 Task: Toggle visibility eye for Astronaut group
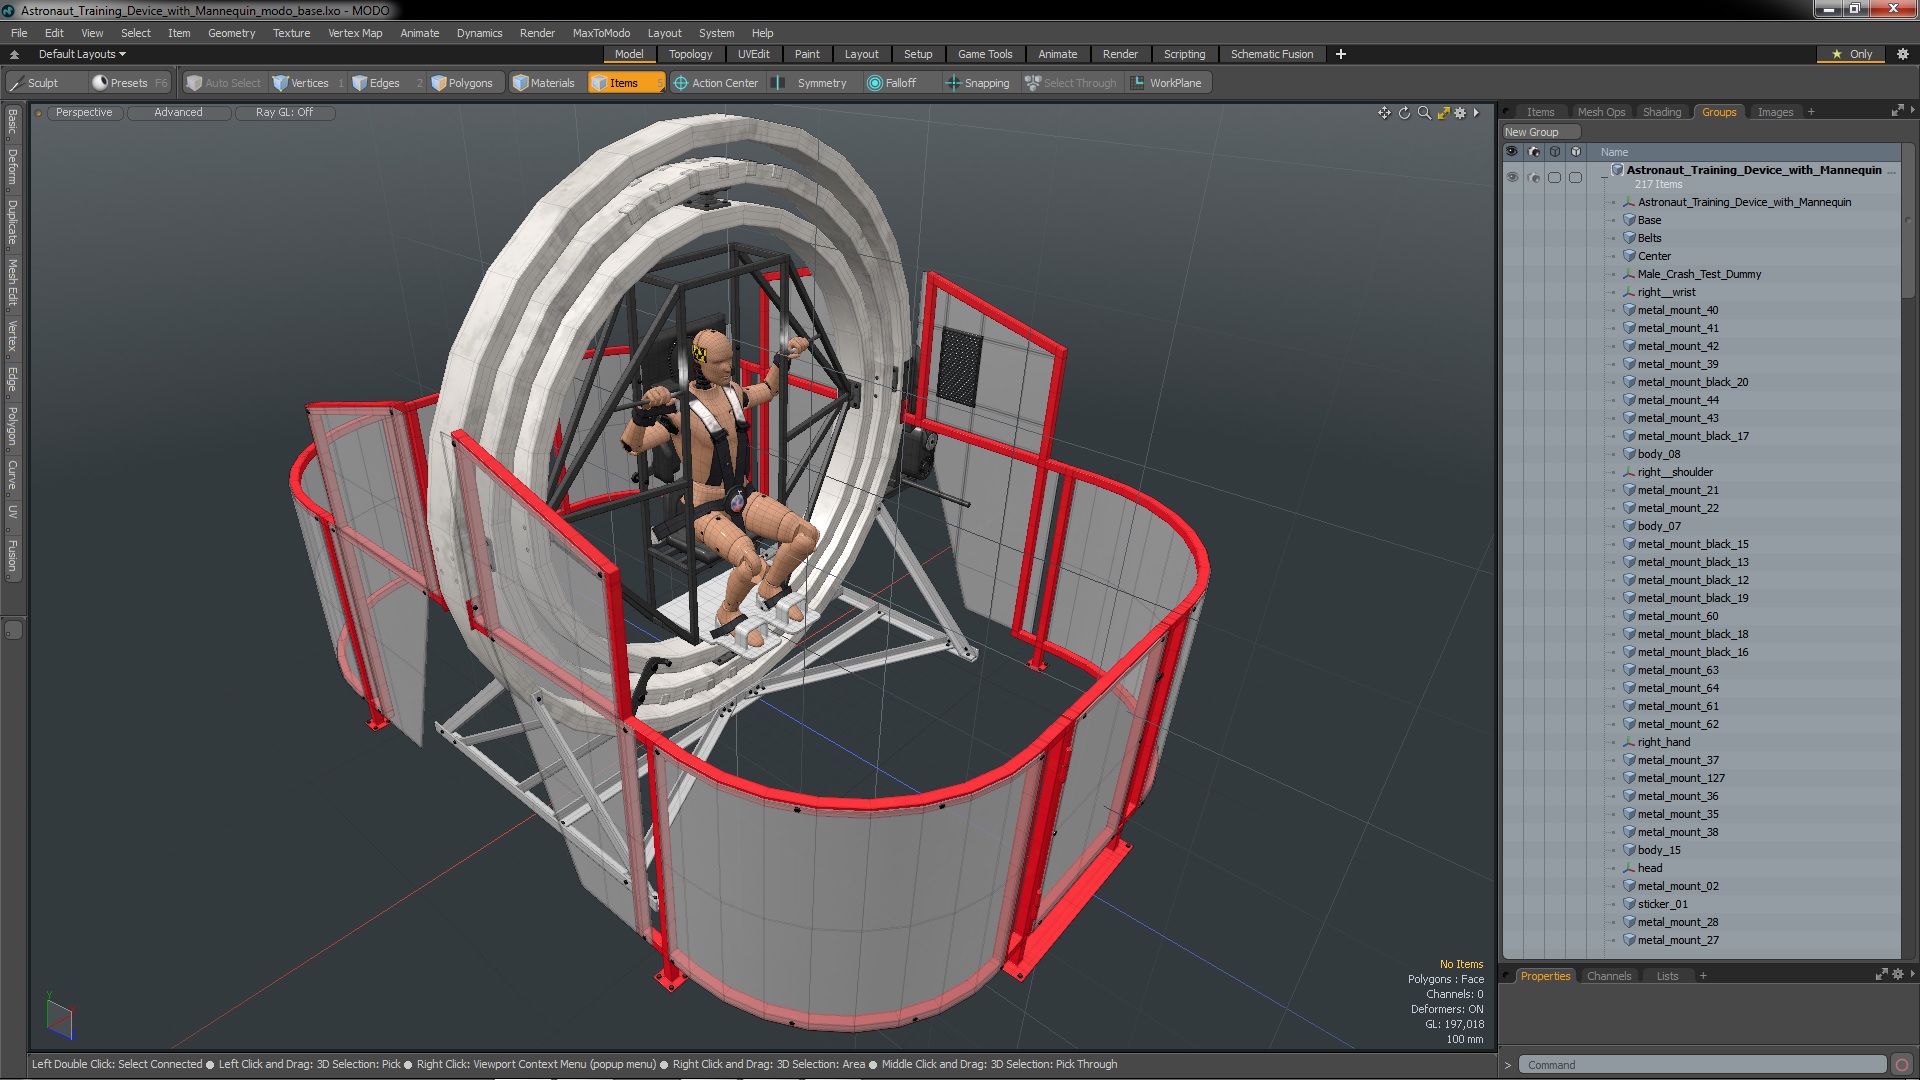click(1512, 178)
